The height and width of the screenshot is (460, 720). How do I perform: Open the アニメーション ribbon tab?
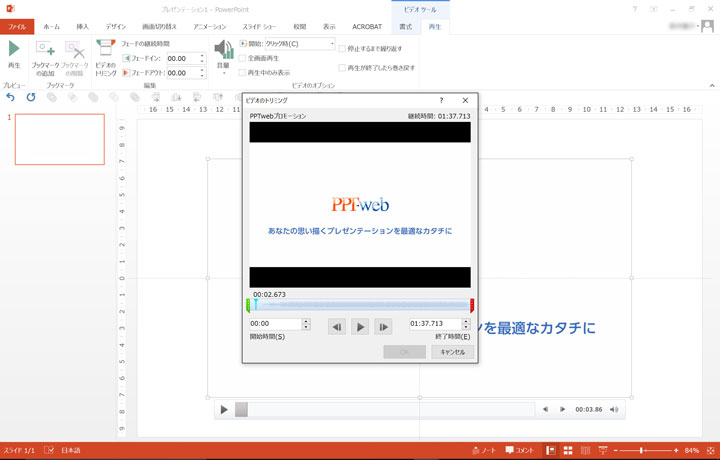(x=209, y=27)
